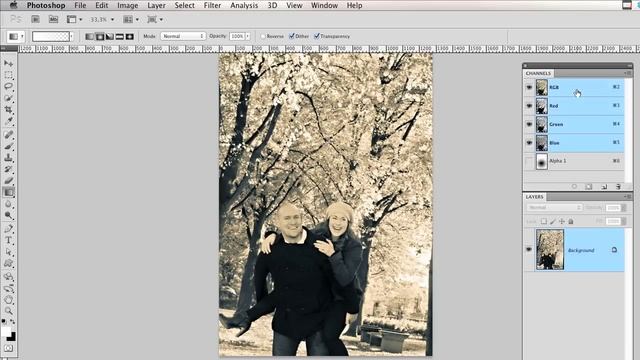Click Radial Gradient style button
Screen dimensions: 640x360
(x=100, y=36)
